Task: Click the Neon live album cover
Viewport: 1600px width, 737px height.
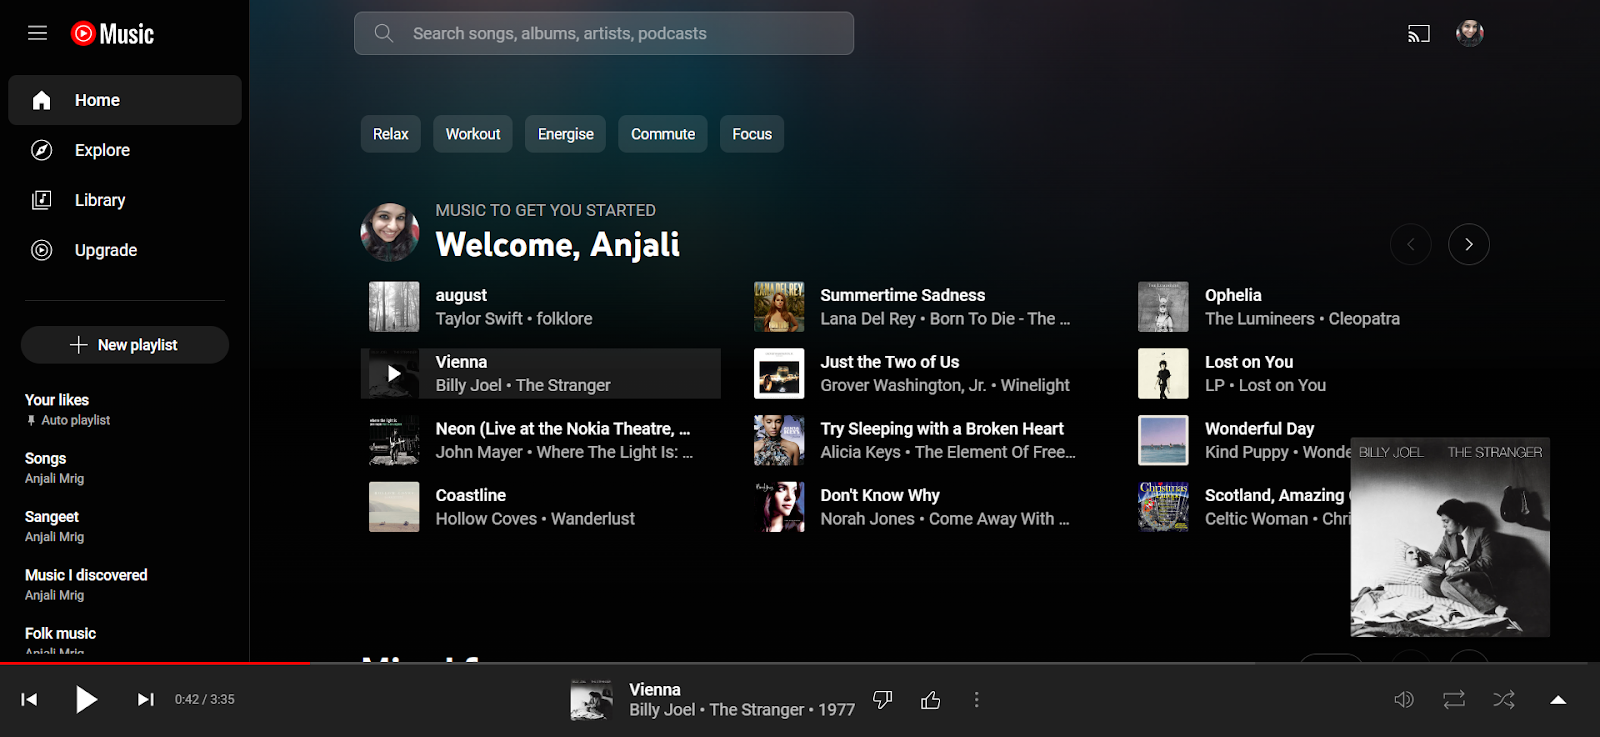Action: (394, 440)
